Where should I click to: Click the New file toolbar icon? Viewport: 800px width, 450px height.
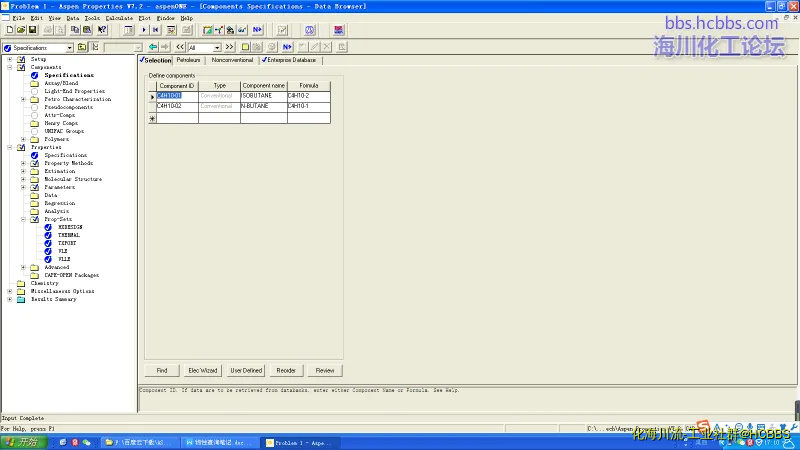tap(10, 30)
